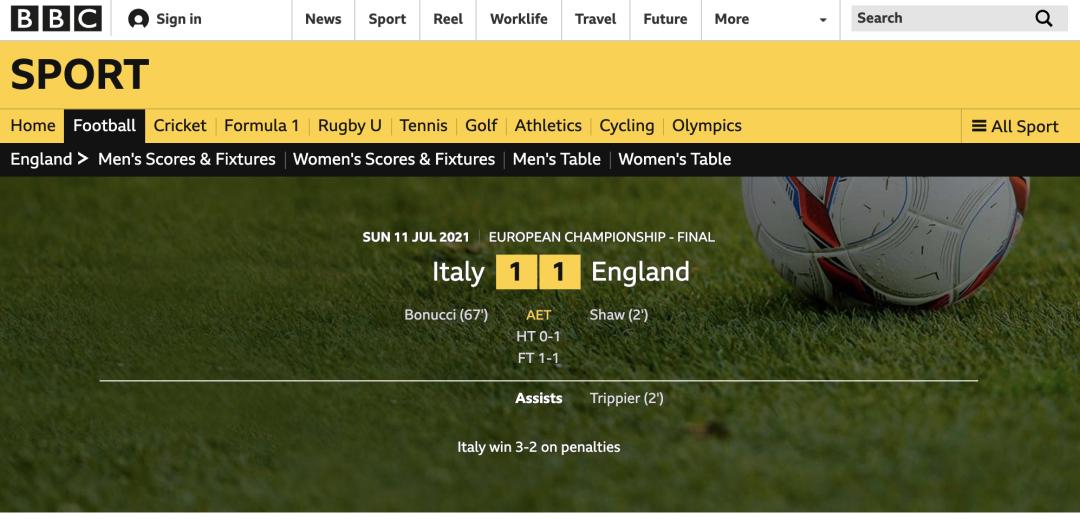
Task: Click the BBC logo
Action: click(x=56, y=19)
